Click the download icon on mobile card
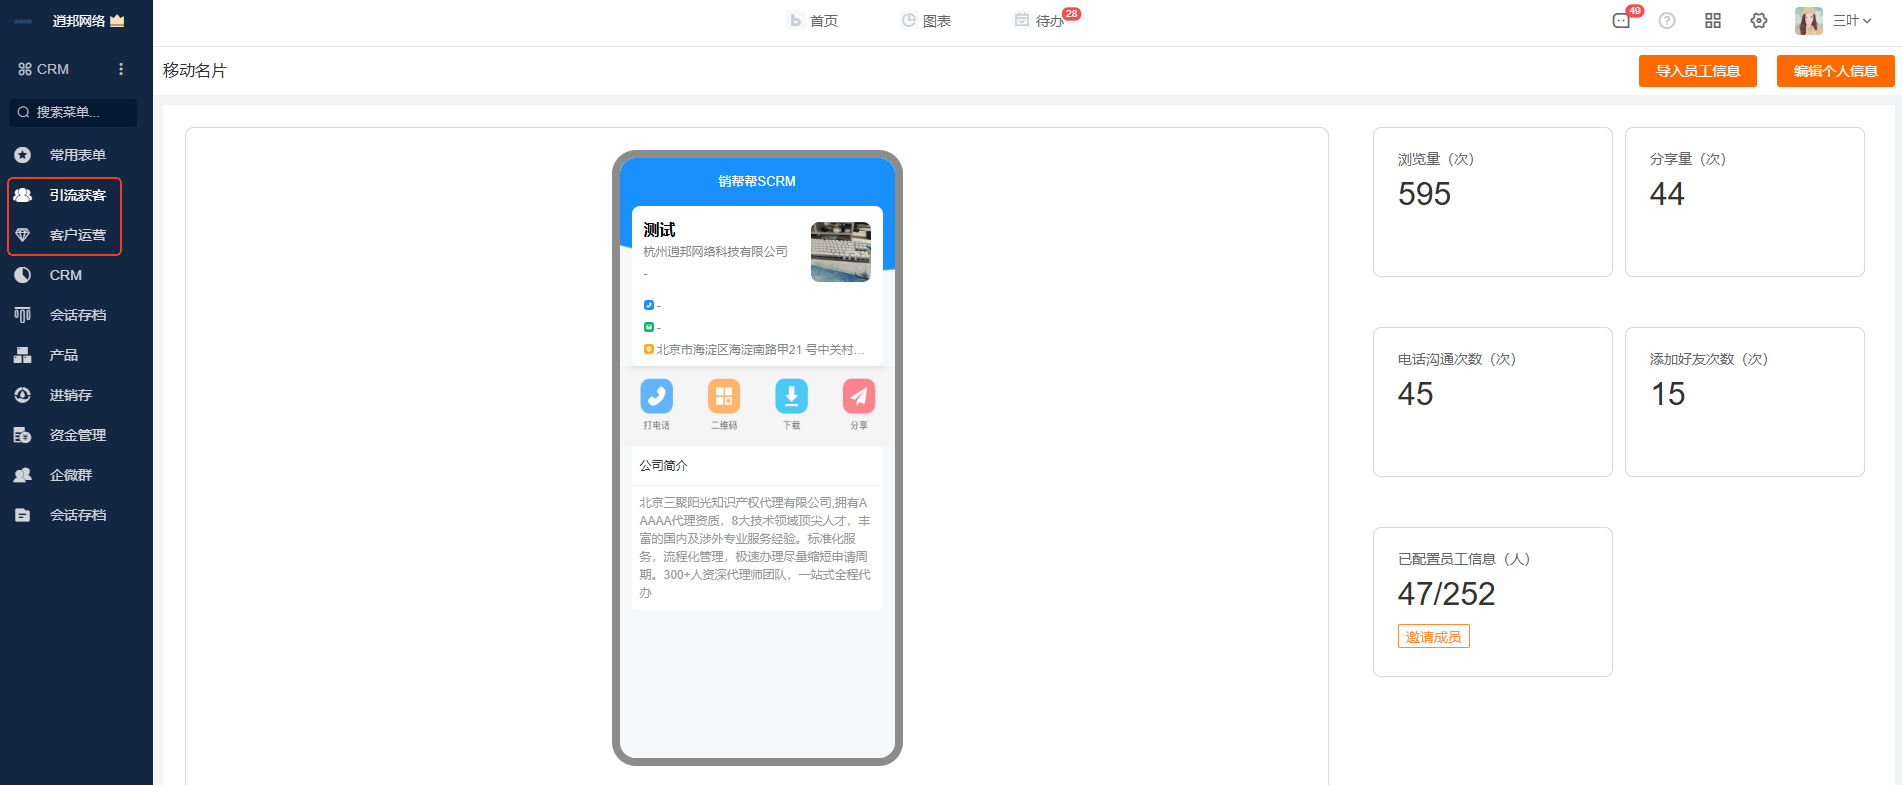This screenshot has height=785, width=1902. [791, 397]
